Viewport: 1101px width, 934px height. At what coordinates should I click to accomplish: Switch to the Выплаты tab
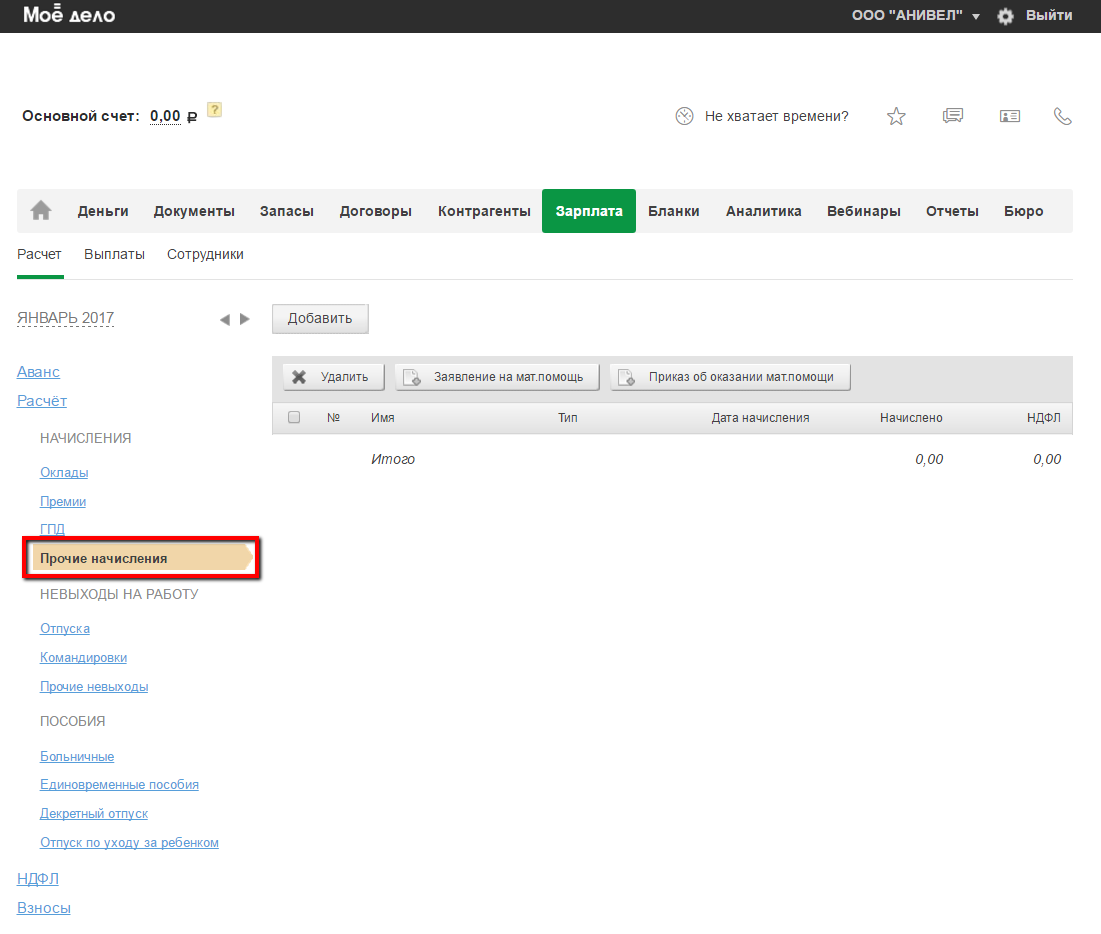click(x=114, y=254)
